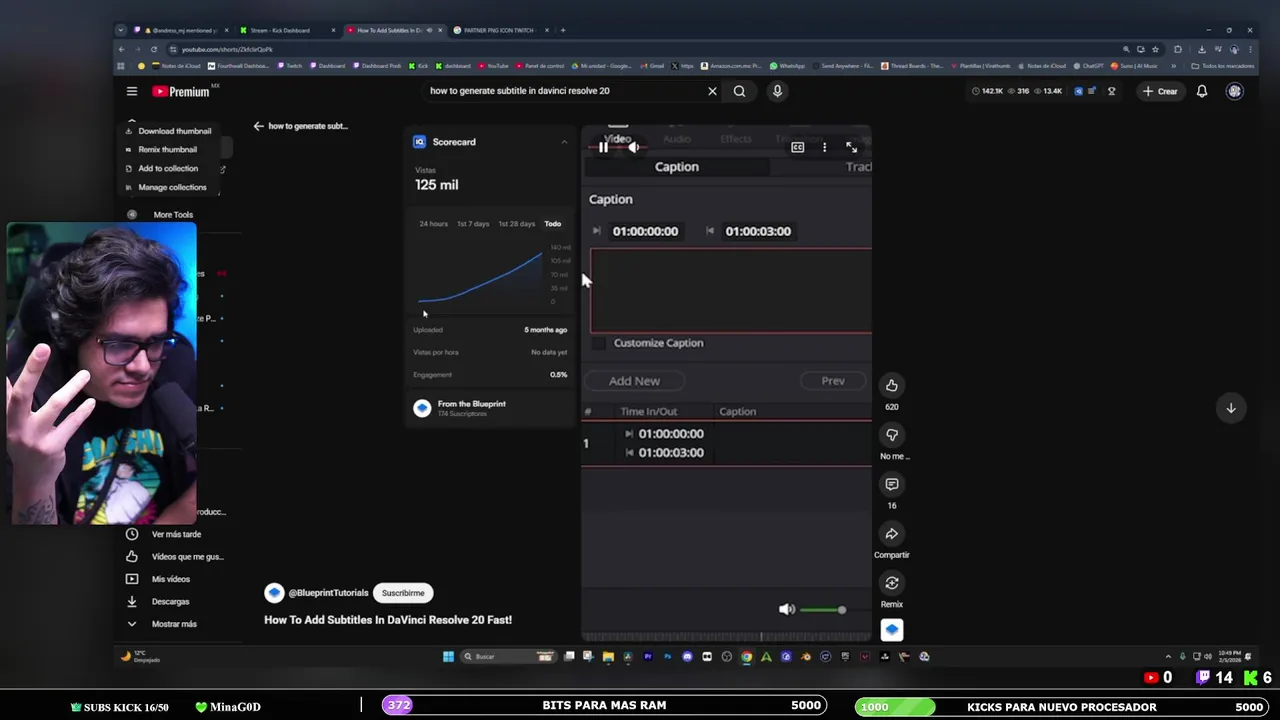Go back from search results arrow
The image size is (1280, 720).
(258, 126)
